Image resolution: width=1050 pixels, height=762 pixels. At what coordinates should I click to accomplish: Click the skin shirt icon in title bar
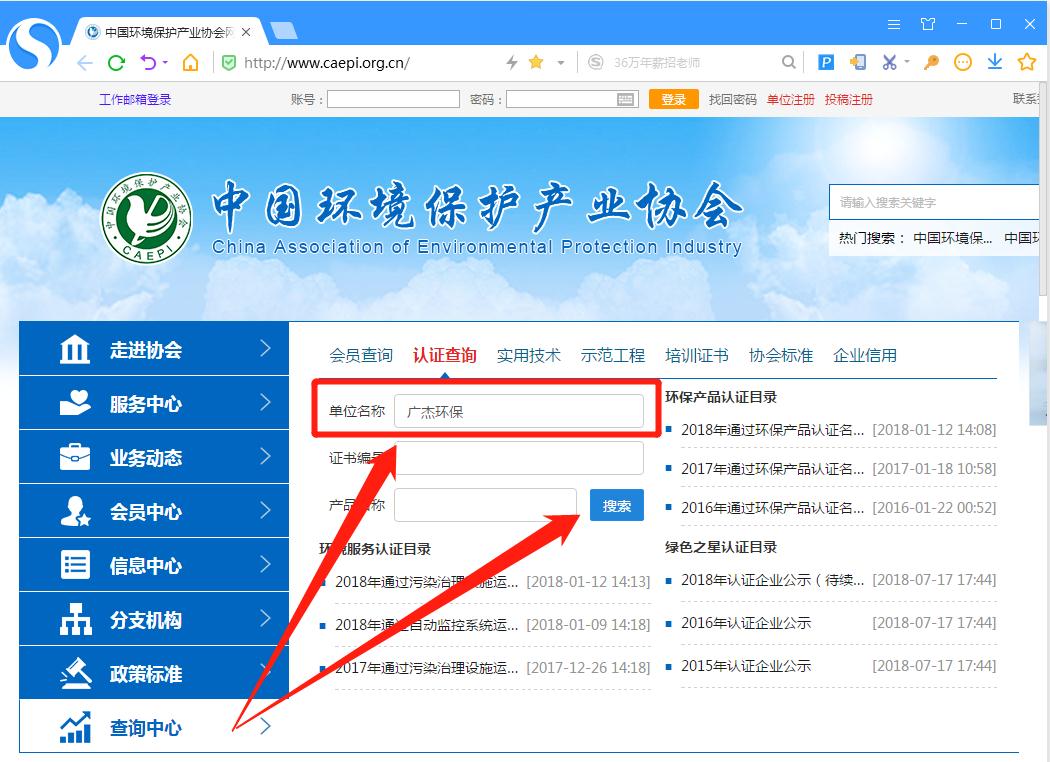coord(928,24)
